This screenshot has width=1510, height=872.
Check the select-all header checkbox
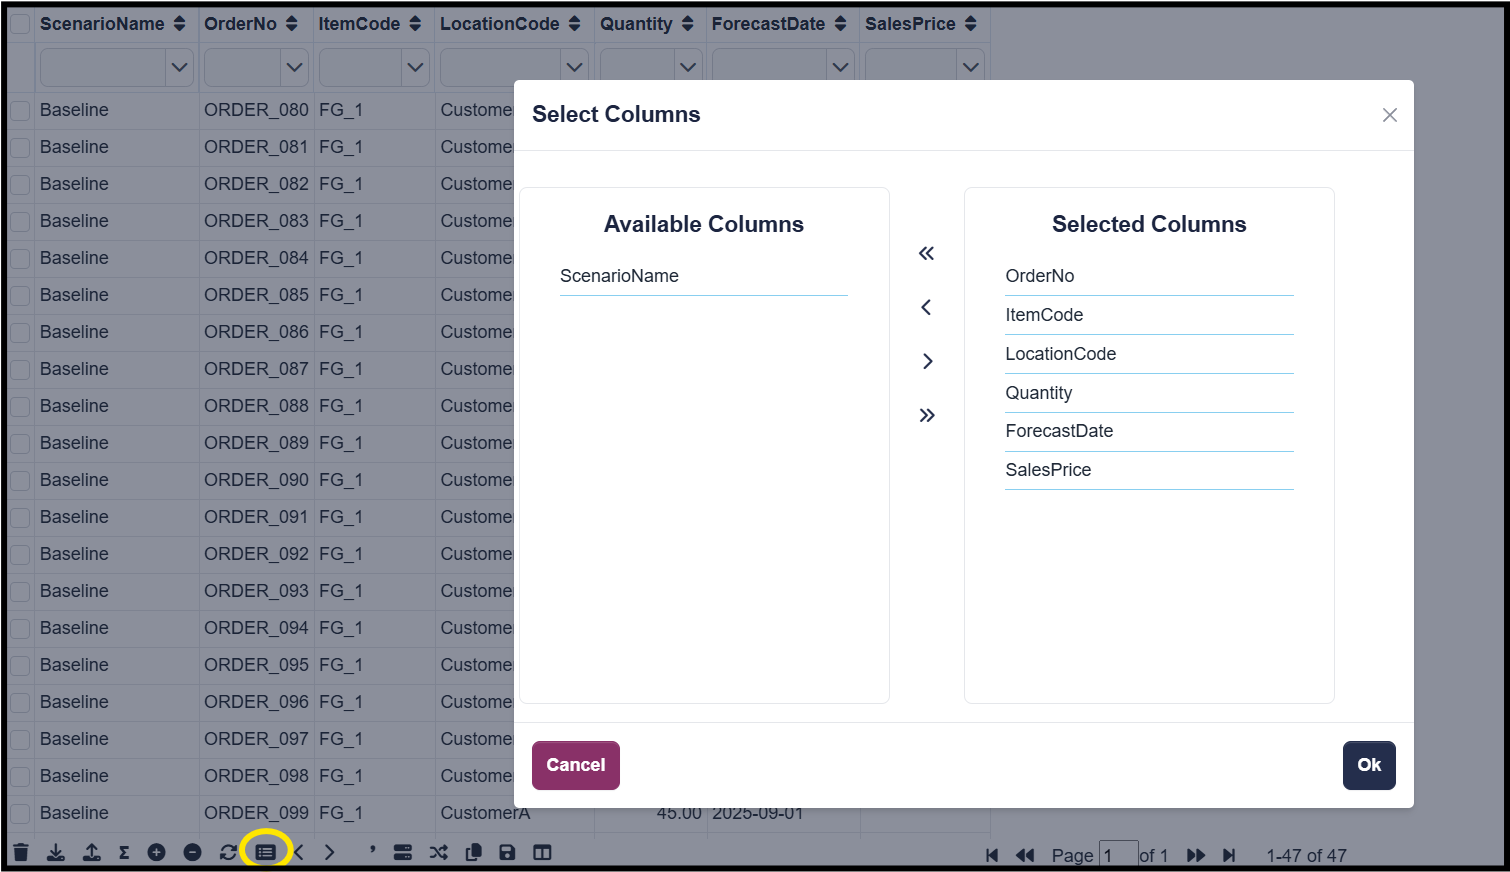(x=19, y=24)
